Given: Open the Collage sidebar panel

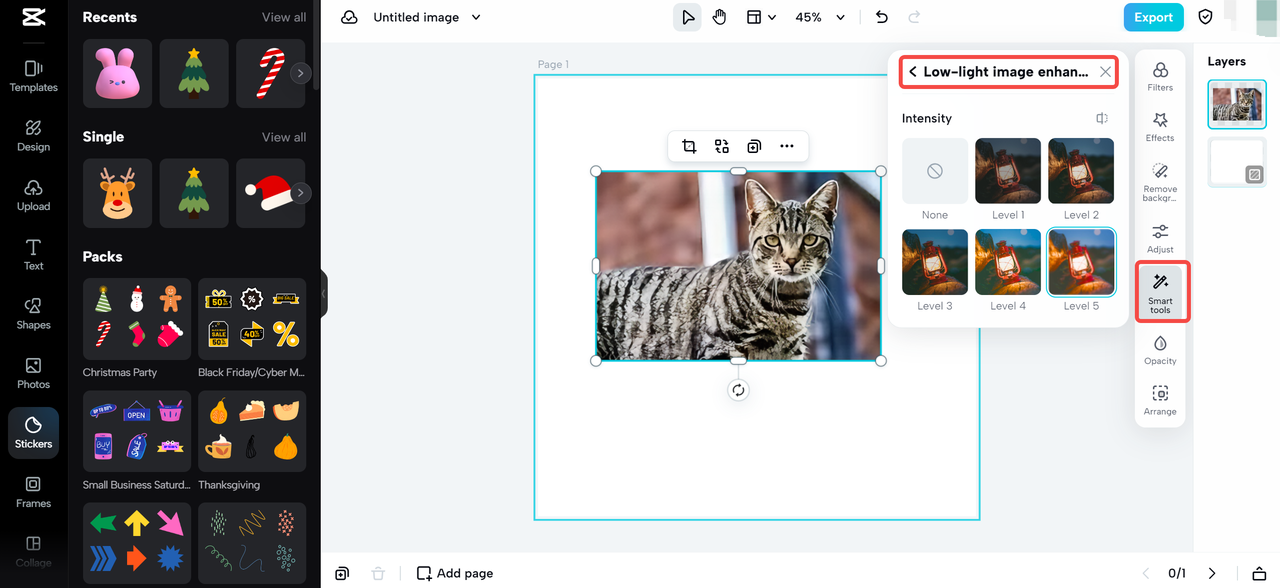Looking at the screenshot, I should [33, 551].
